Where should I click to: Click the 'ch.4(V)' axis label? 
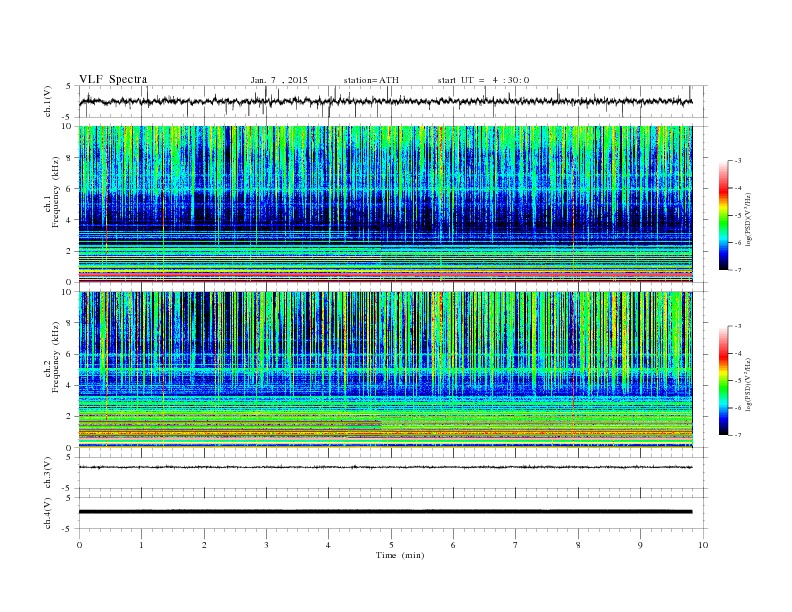48,513
